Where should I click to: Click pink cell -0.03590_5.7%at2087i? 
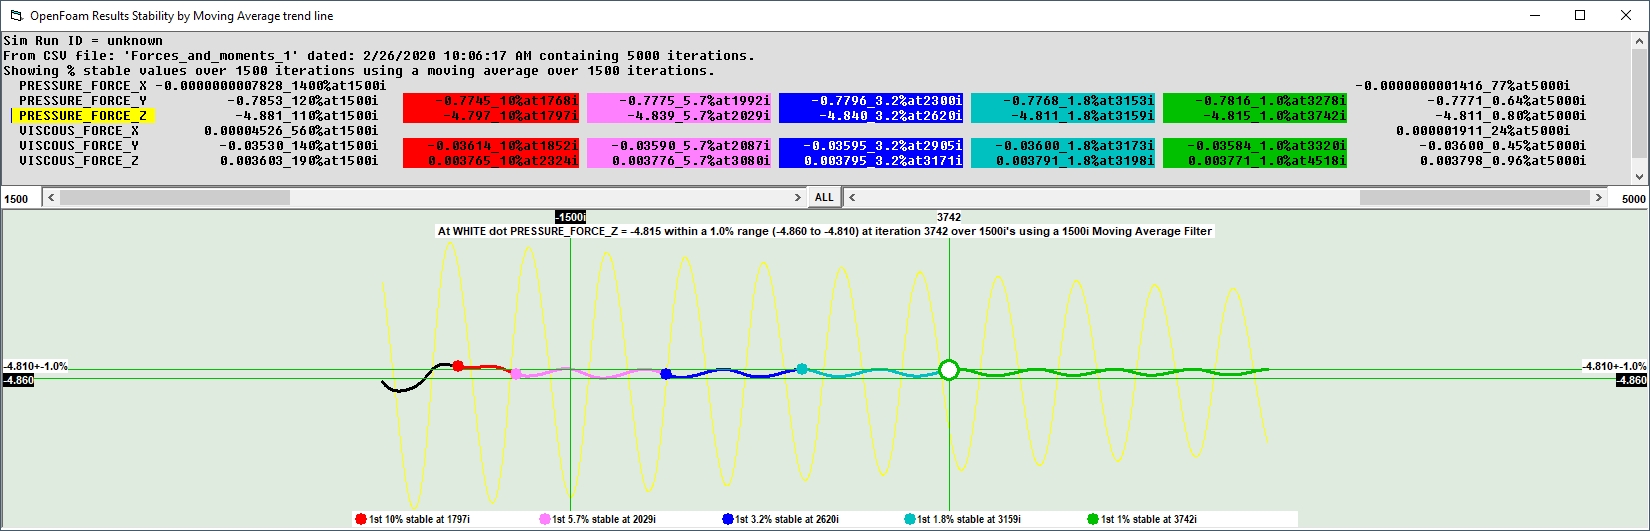coord(679,146)
